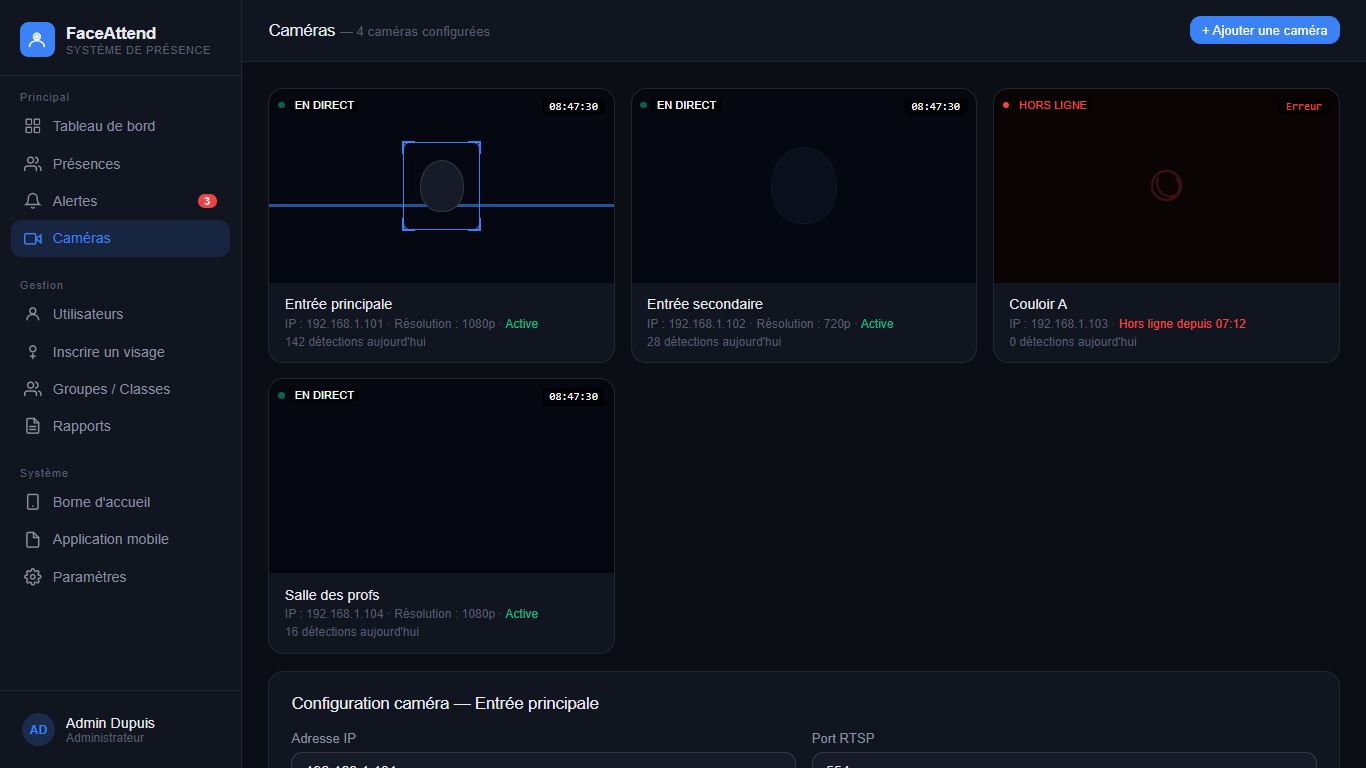Click the Application mobile file icon
This screenshot has height=768, width=1366.
coord(33,539)
